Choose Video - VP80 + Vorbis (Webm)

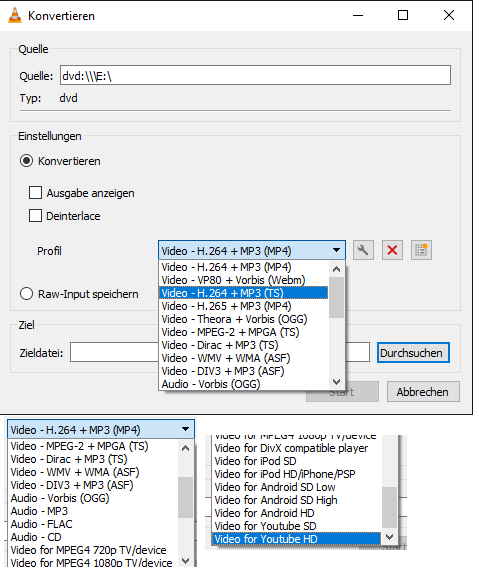(x=243, y=280)
